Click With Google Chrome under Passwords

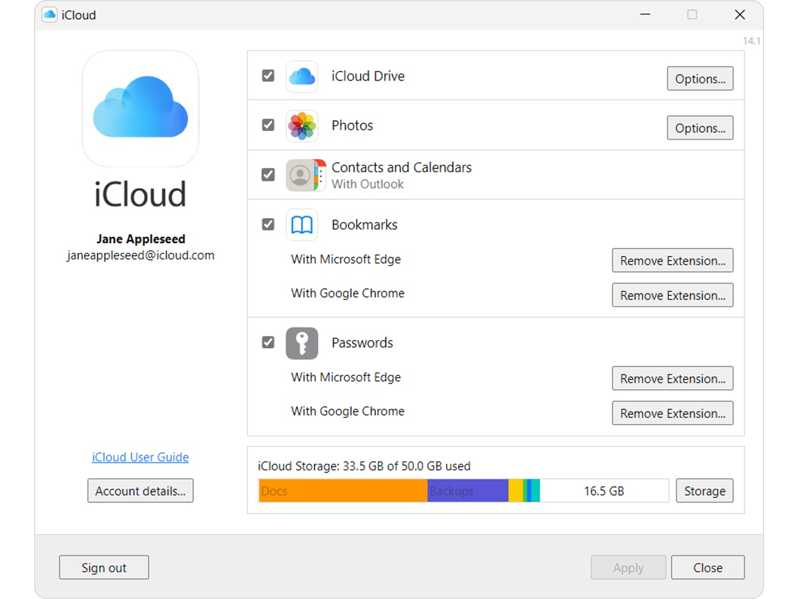(x=347, y=411)
